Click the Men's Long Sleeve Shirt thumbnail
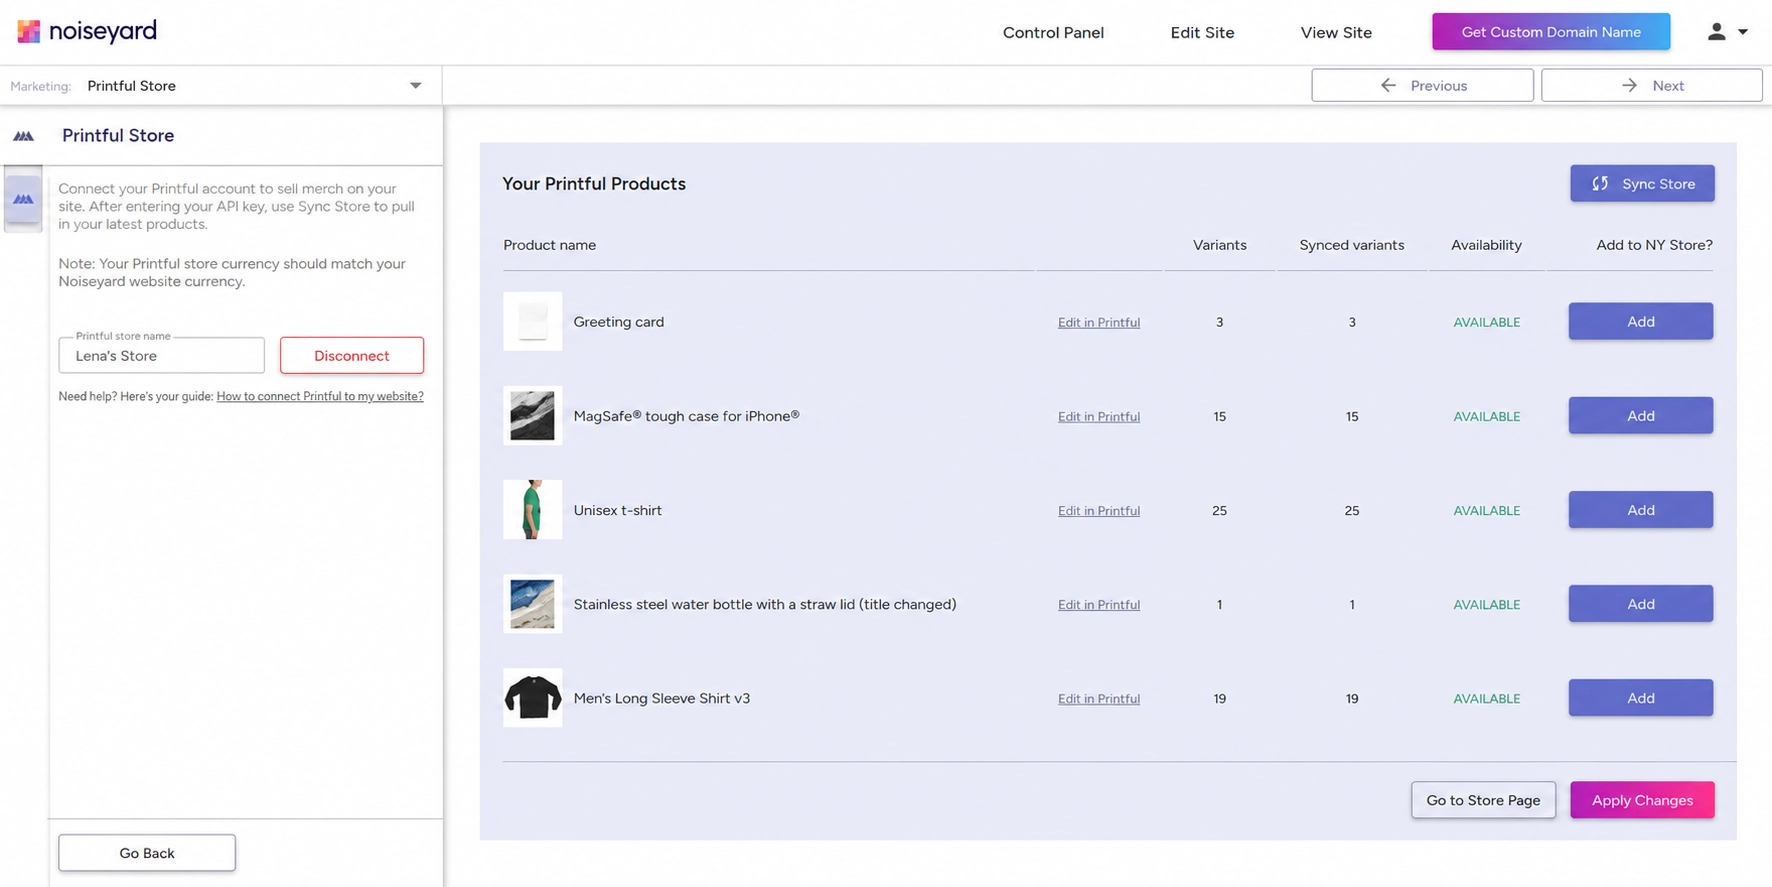The width and height of the screenshot is (1772, 887). (532, 697)
